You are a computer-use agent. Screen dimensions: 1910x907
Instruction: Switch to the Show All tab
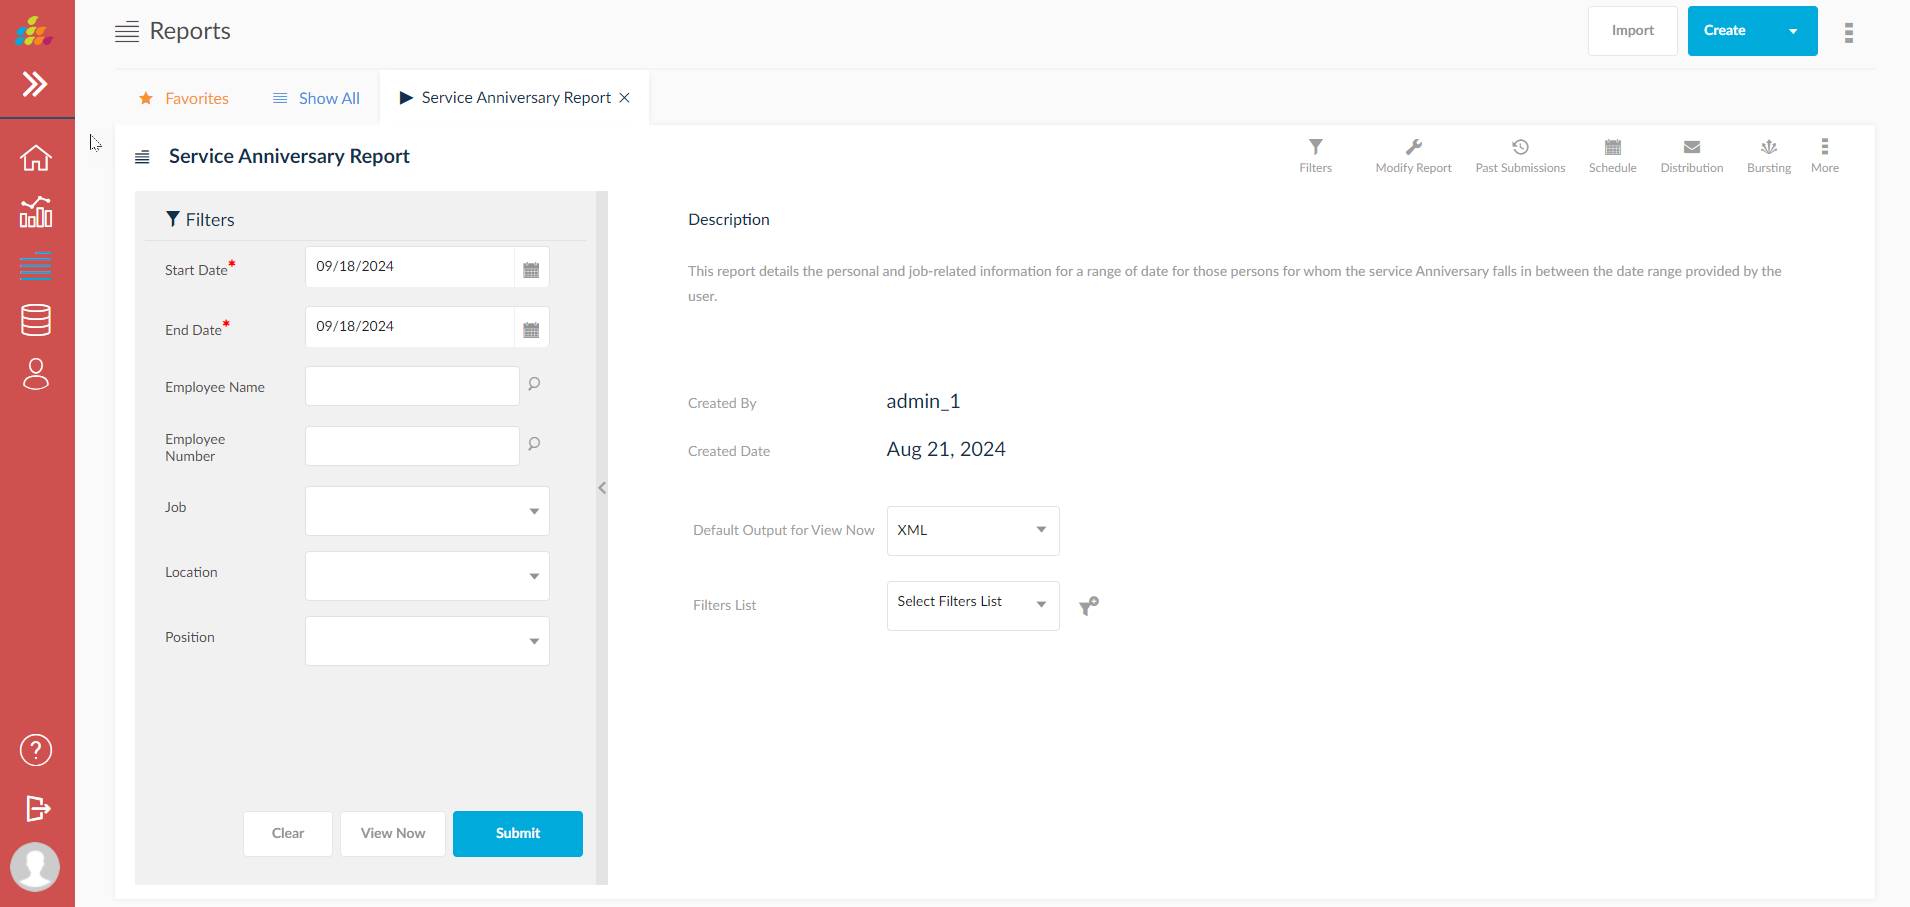[x=316, y=98]
